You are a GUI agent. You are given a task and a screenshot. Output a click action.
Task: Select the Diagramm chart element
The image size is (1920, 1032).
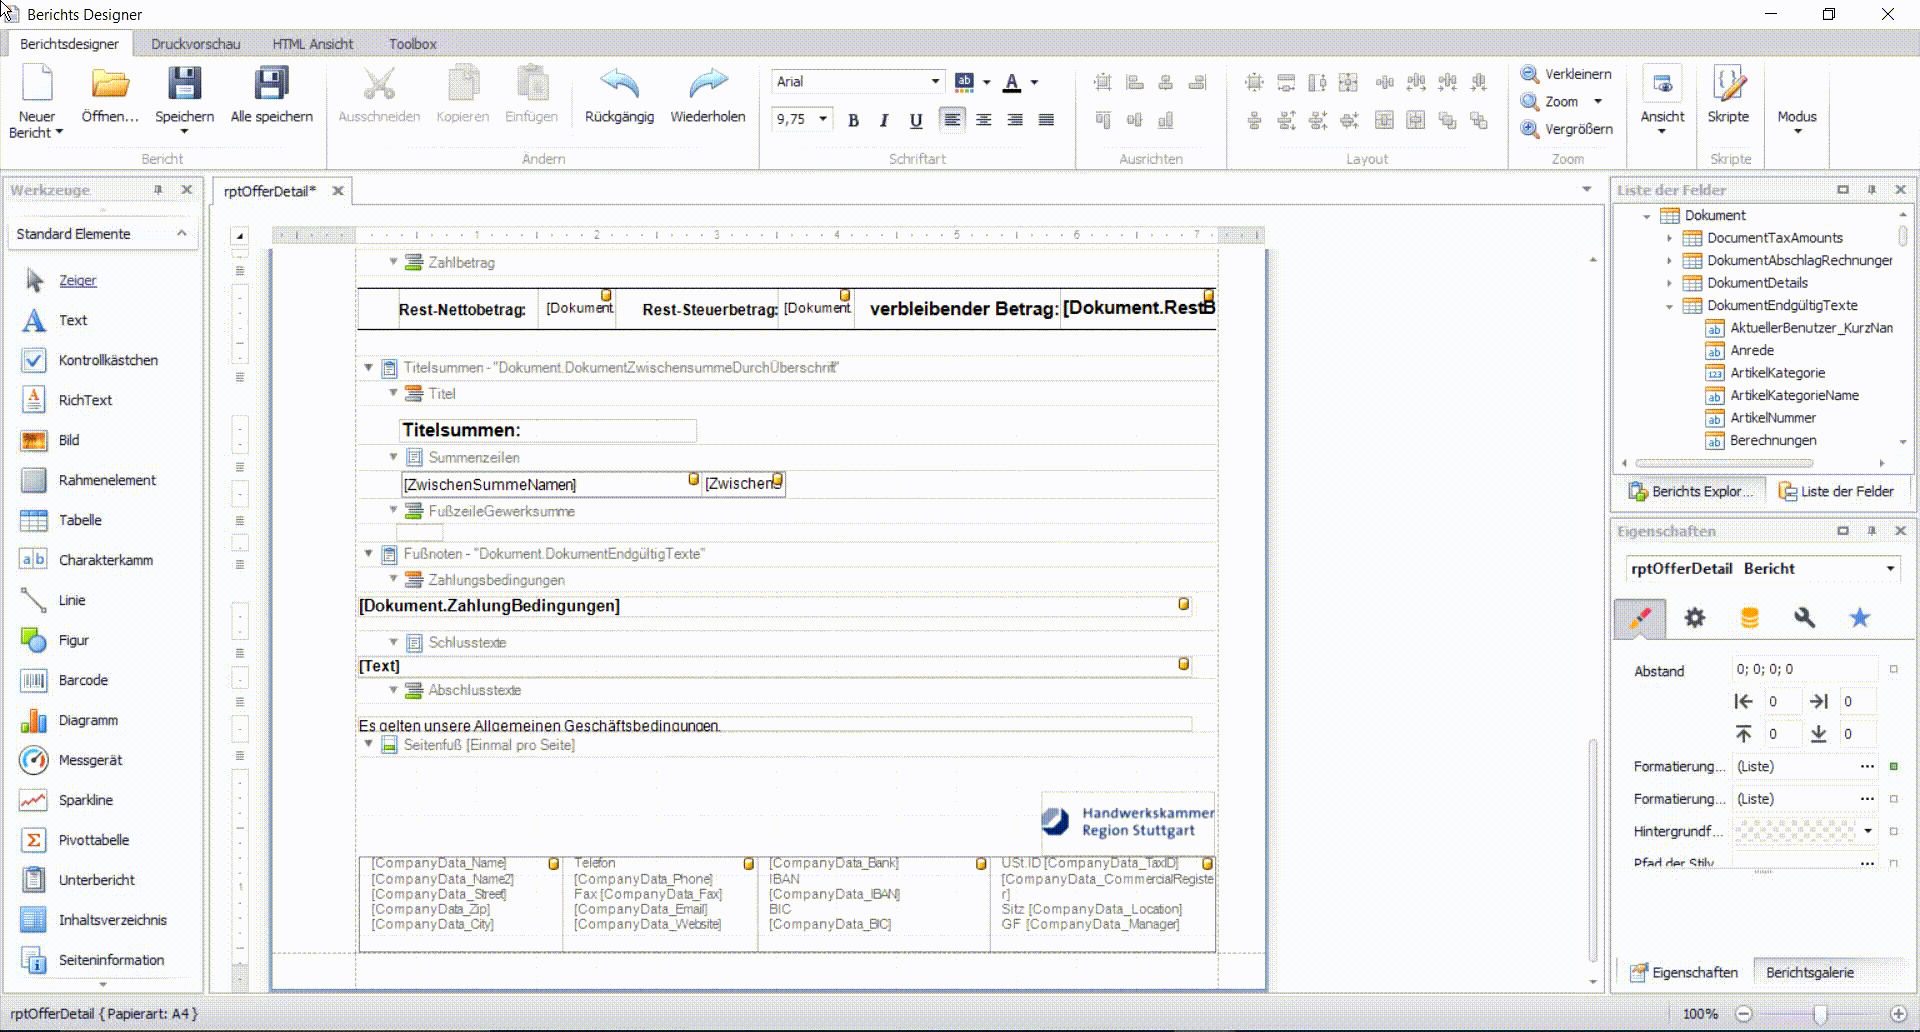click(x=87, y=720)
